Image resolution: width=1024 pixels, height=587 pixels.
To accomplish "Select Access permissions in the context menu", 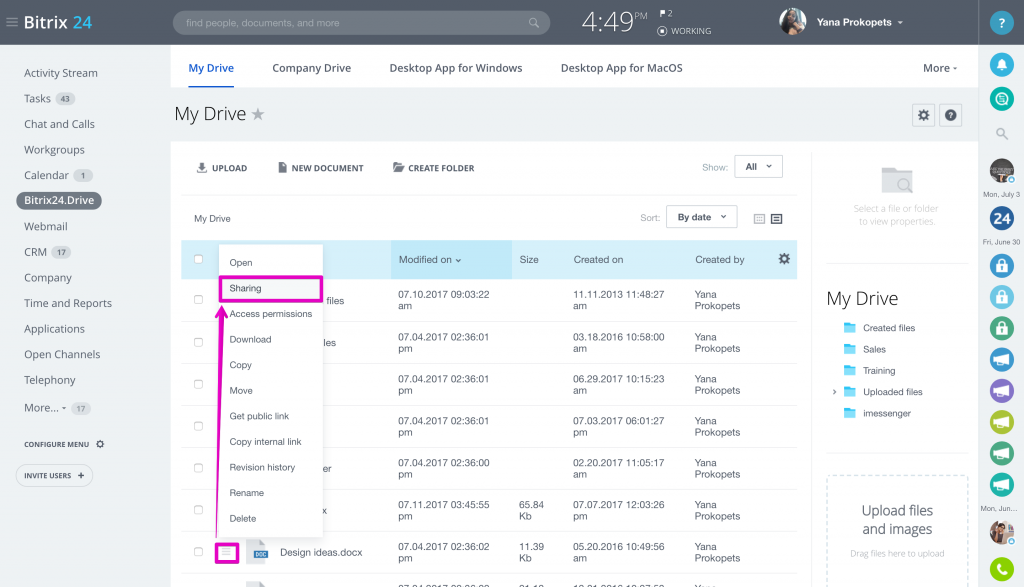I will point(270,314).
